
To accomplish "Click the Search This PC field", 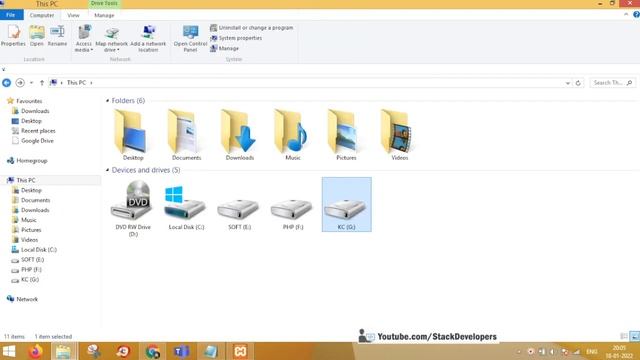I will point(613,83).
